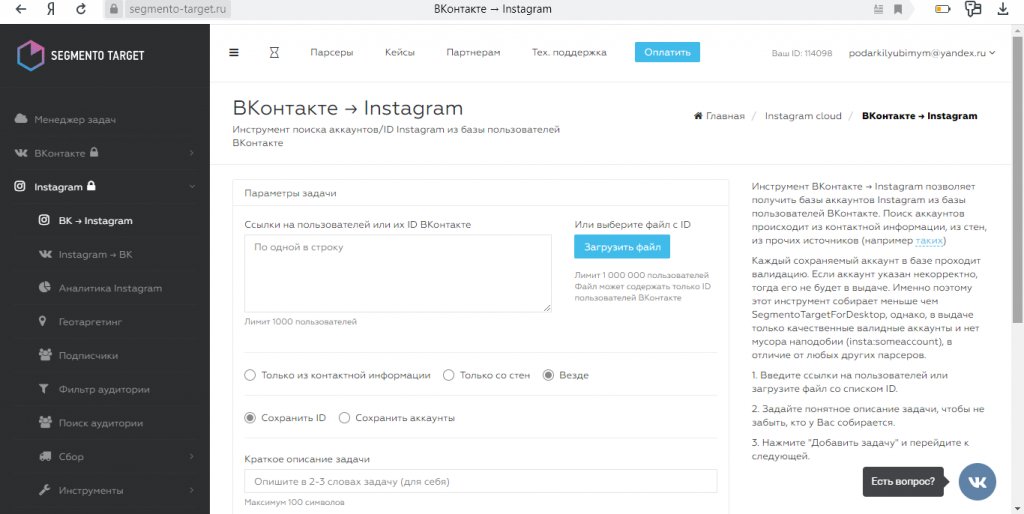Open Yandex home via the Я icon

(x=51, y=9)
